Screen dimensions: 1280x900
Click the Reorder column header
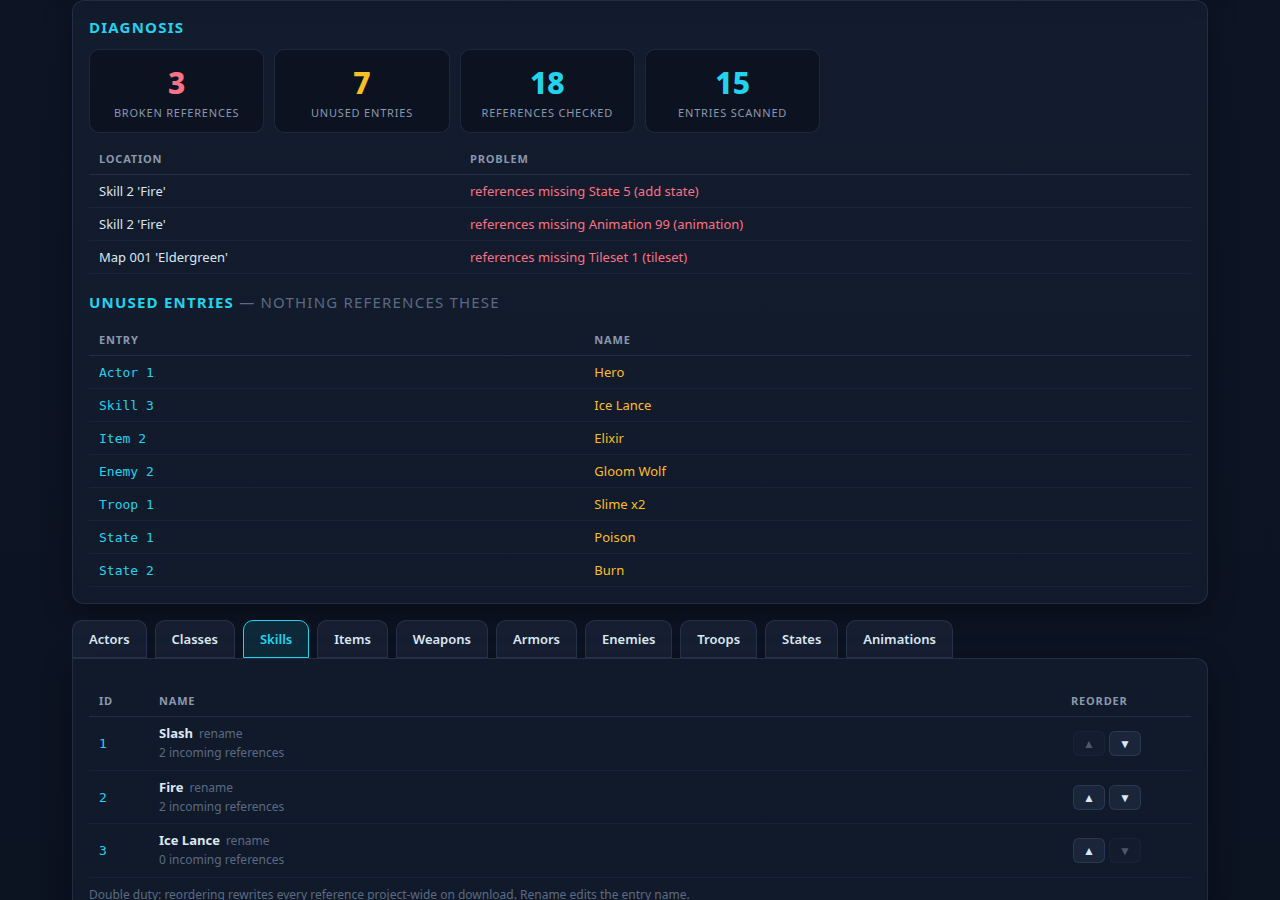point(1099,702)
